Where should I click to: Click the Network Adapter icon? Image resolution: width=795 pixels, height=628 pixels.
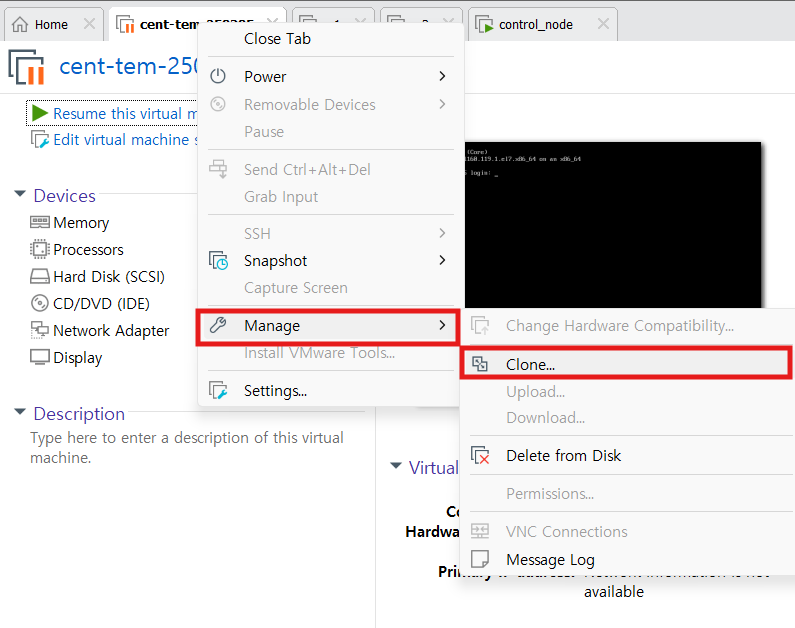click(x=40, y=330)
